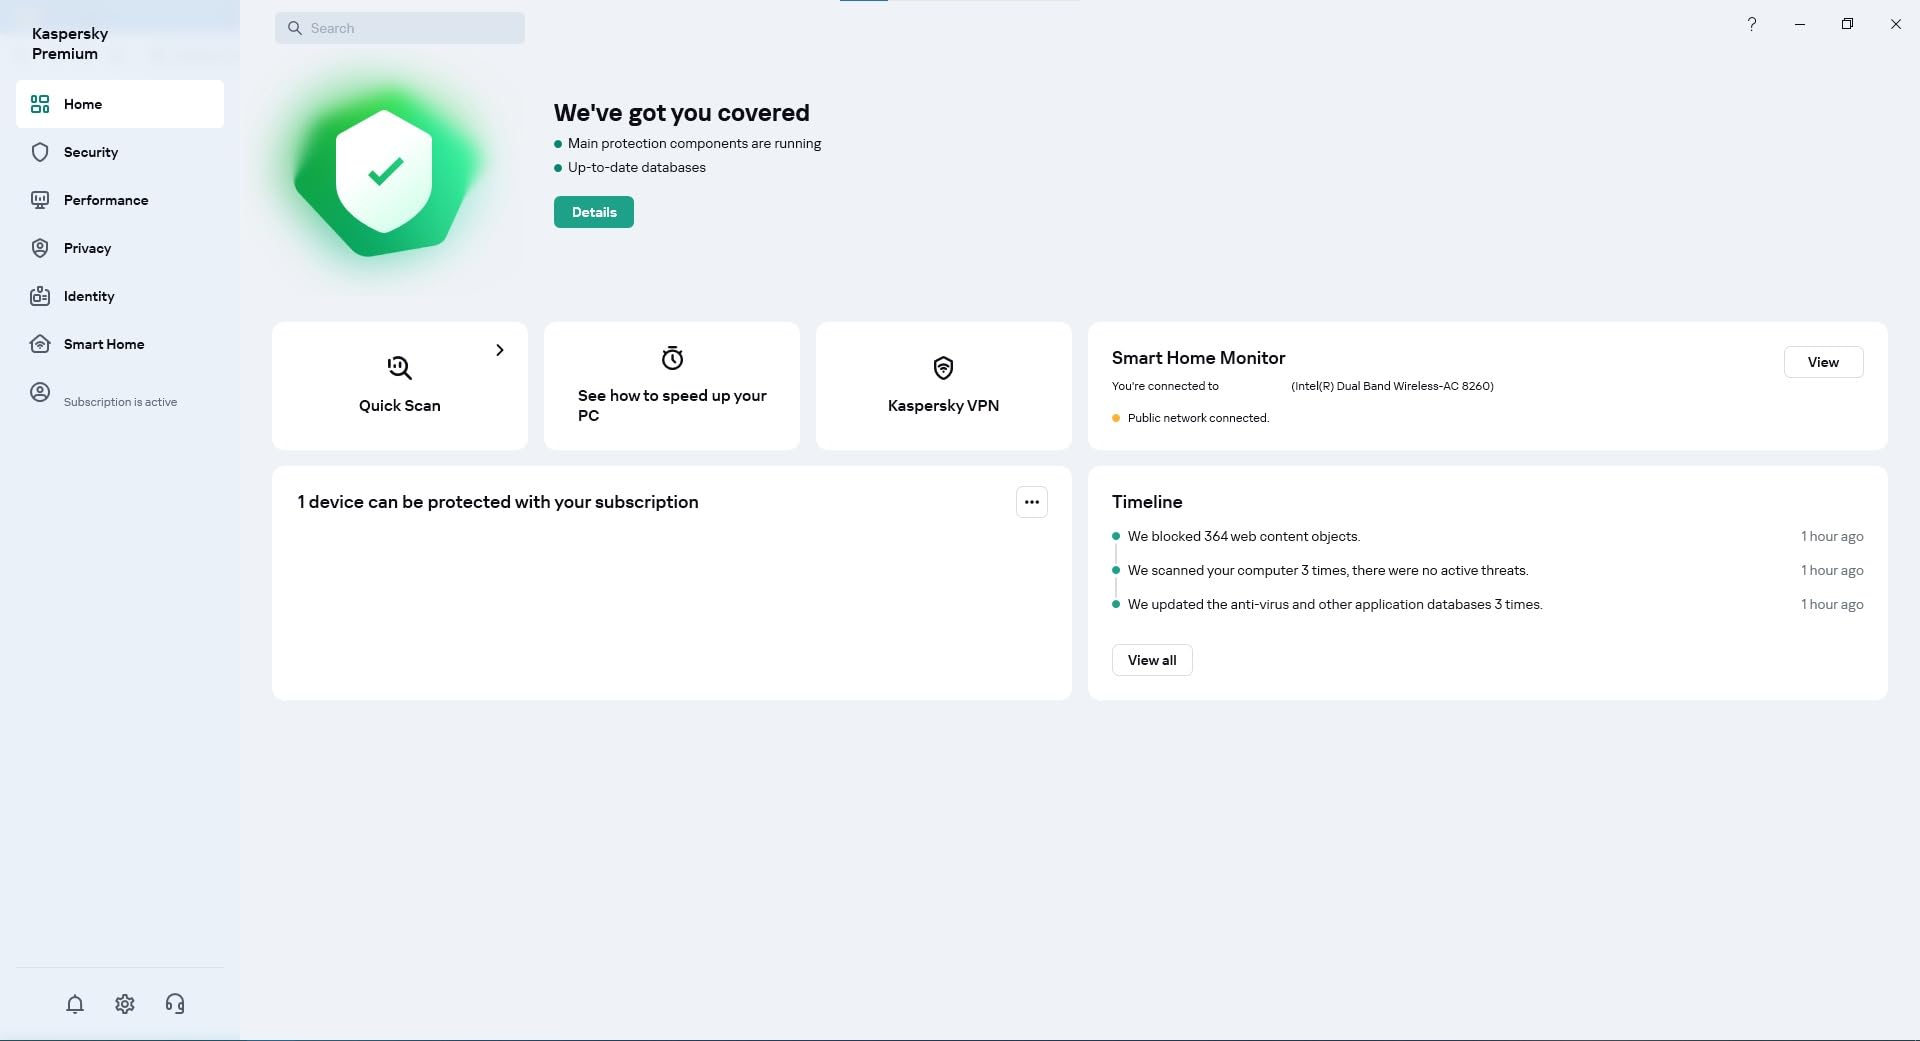Click View on Smart Home Monitor
Screen dimensions: 1920x1041
pos(1824,362)
